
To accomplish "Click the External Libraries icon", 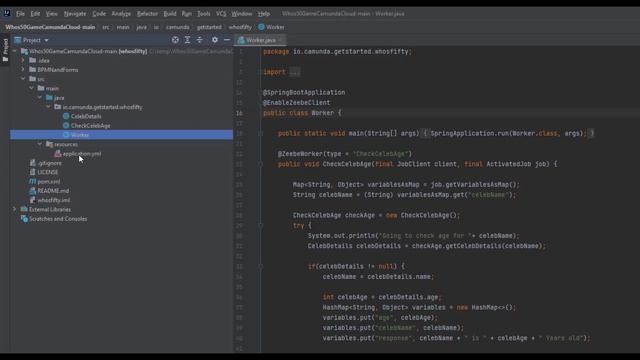I will pos(24,209).
